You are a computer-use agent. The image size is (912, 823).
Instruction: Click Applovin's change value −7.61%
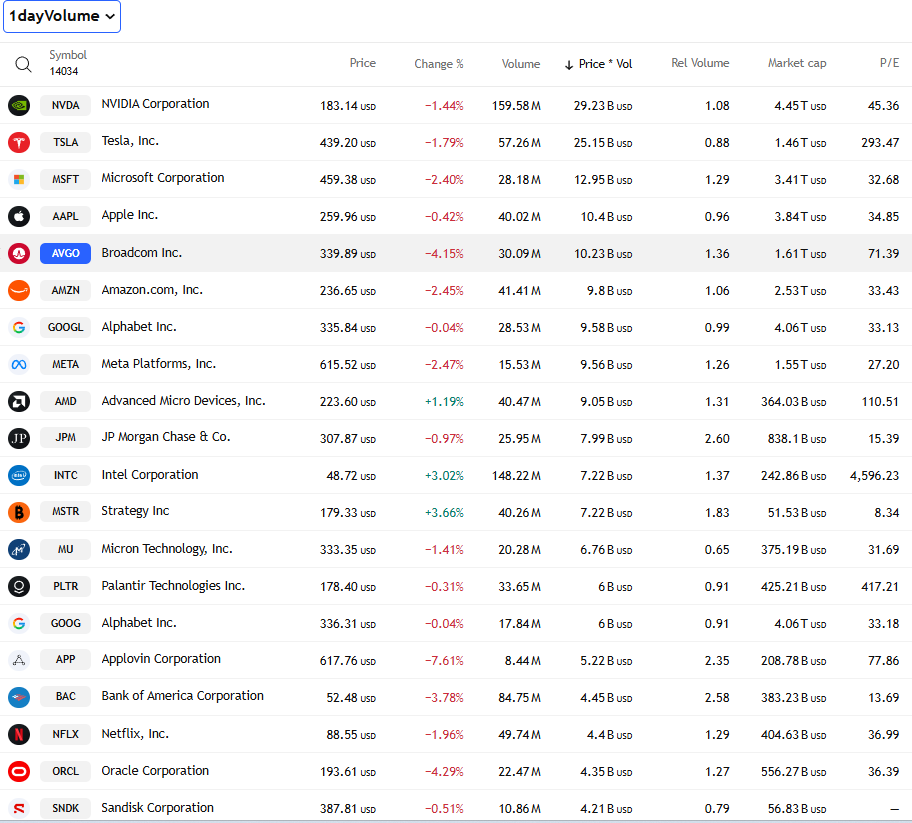[444, 661]
